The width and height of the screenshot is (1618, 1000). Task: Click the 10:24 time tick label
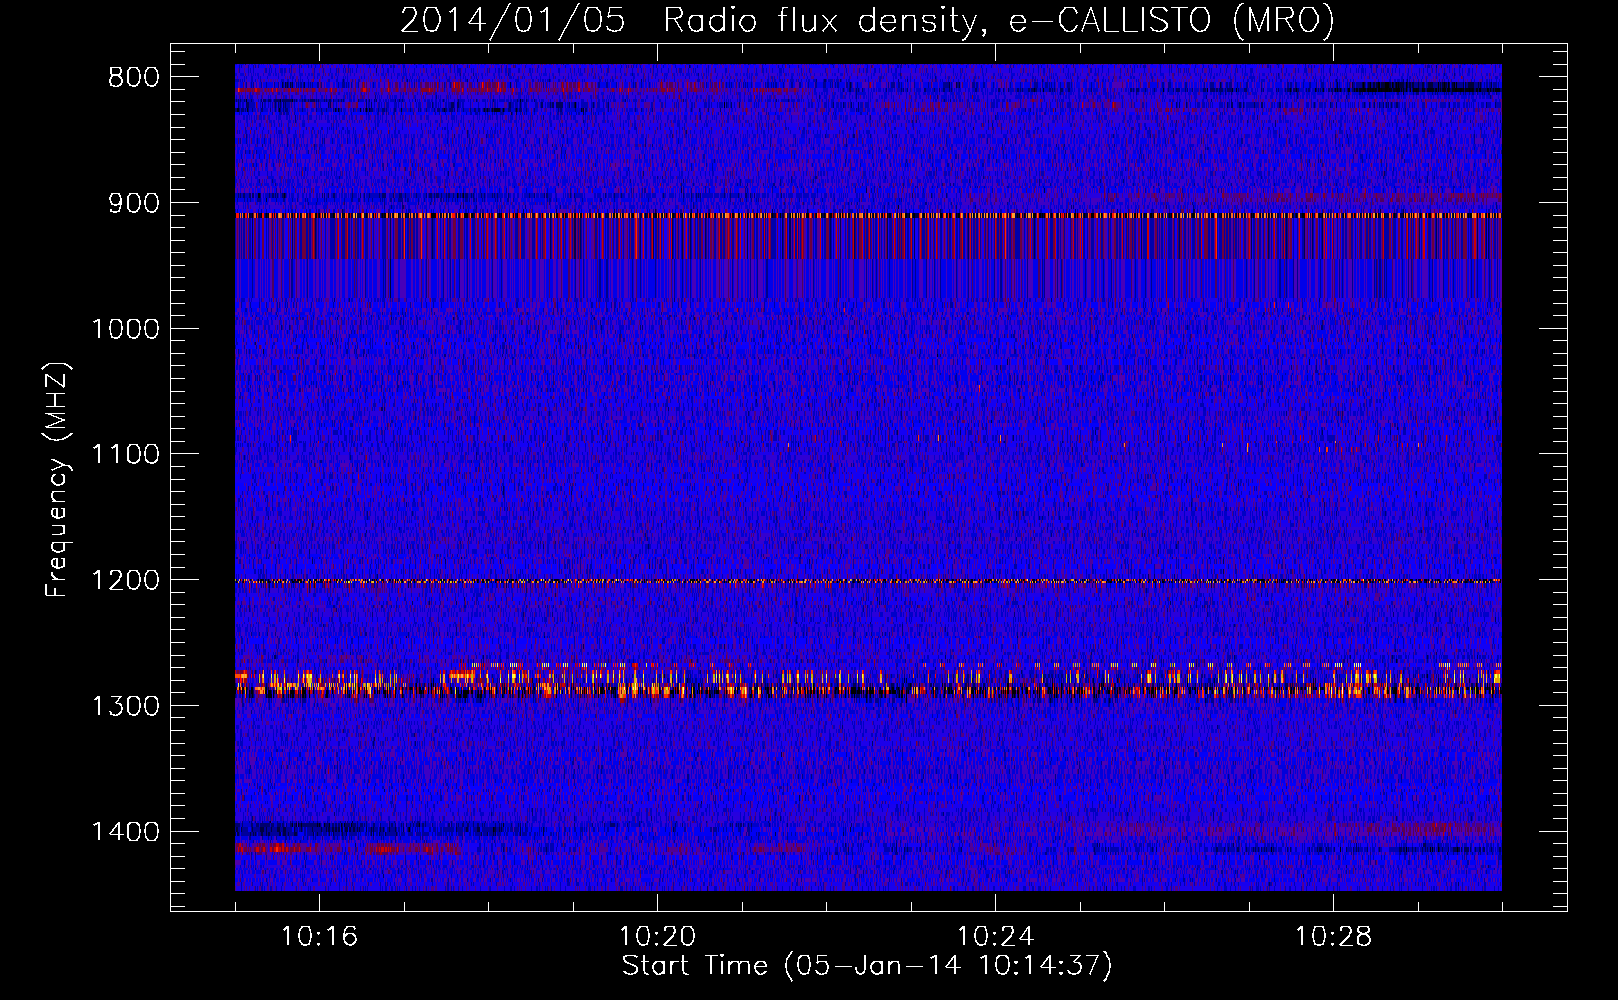[995, 937]
